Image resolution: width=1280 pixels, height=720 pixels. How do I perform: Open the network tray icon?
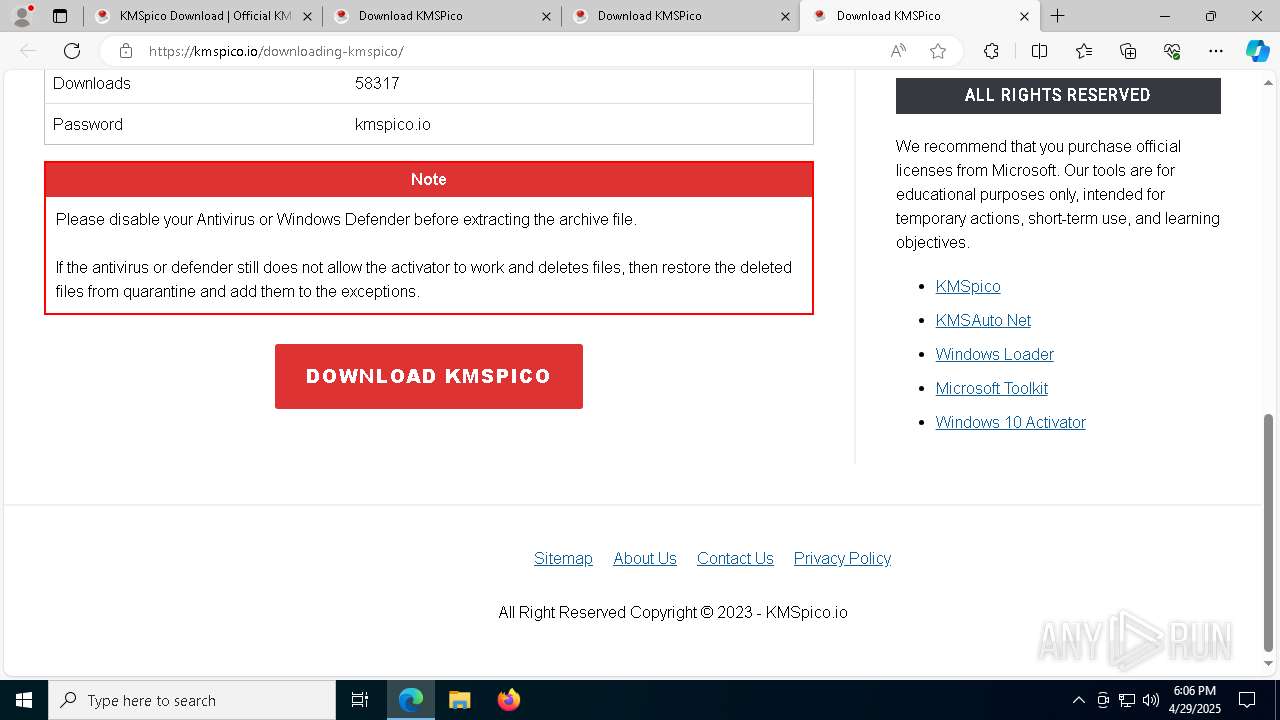(1127, 700)
